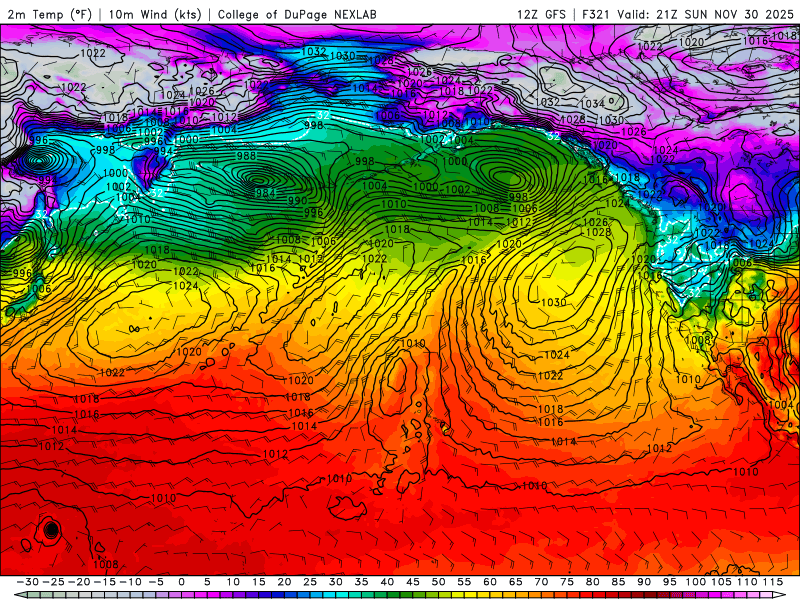Click the "25" value on the temperature scale

pyautogui.click(x=310, y=582)
